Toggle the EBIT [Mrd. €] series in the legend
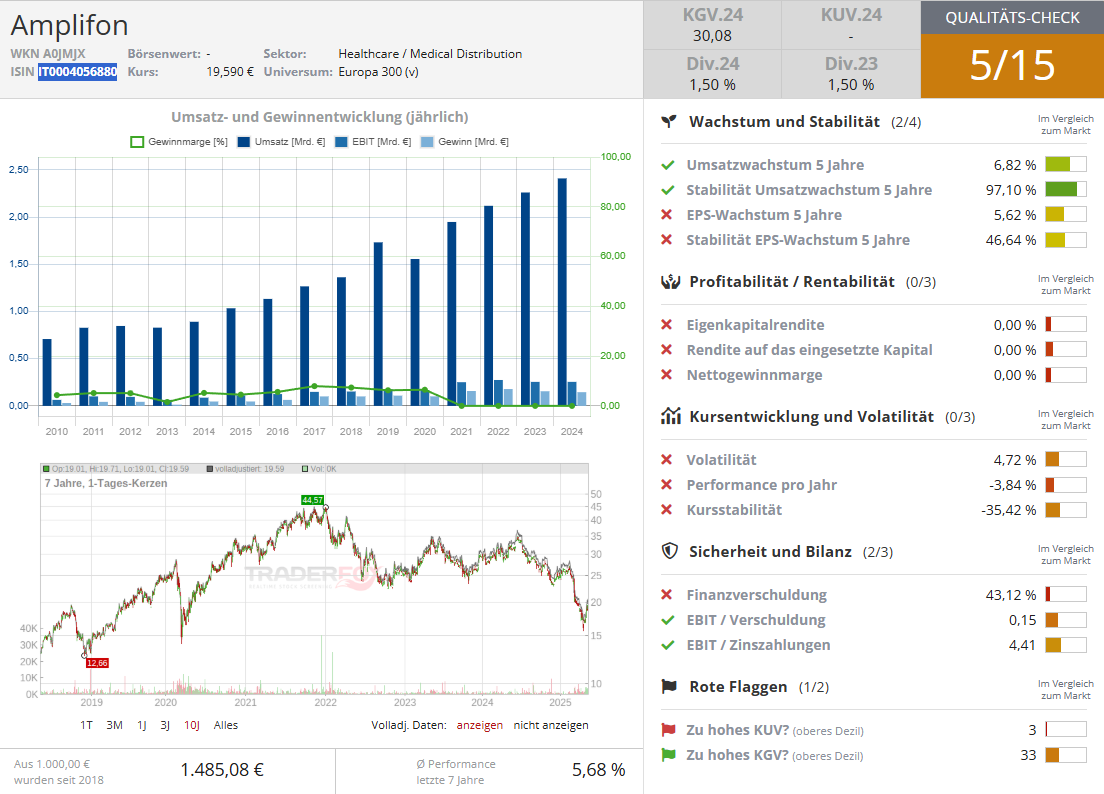This screenshot has width=1104, height=794. click(373, 142)
